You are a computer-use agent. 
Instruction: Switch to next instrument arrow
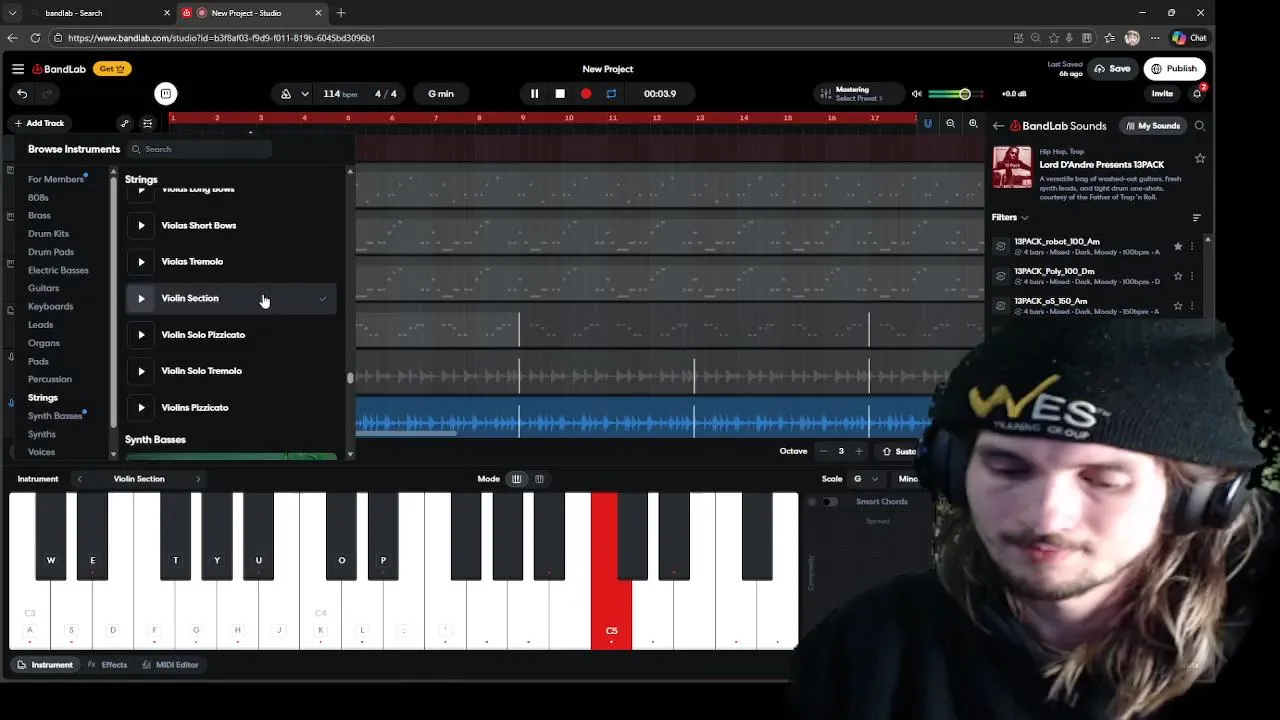198,479
